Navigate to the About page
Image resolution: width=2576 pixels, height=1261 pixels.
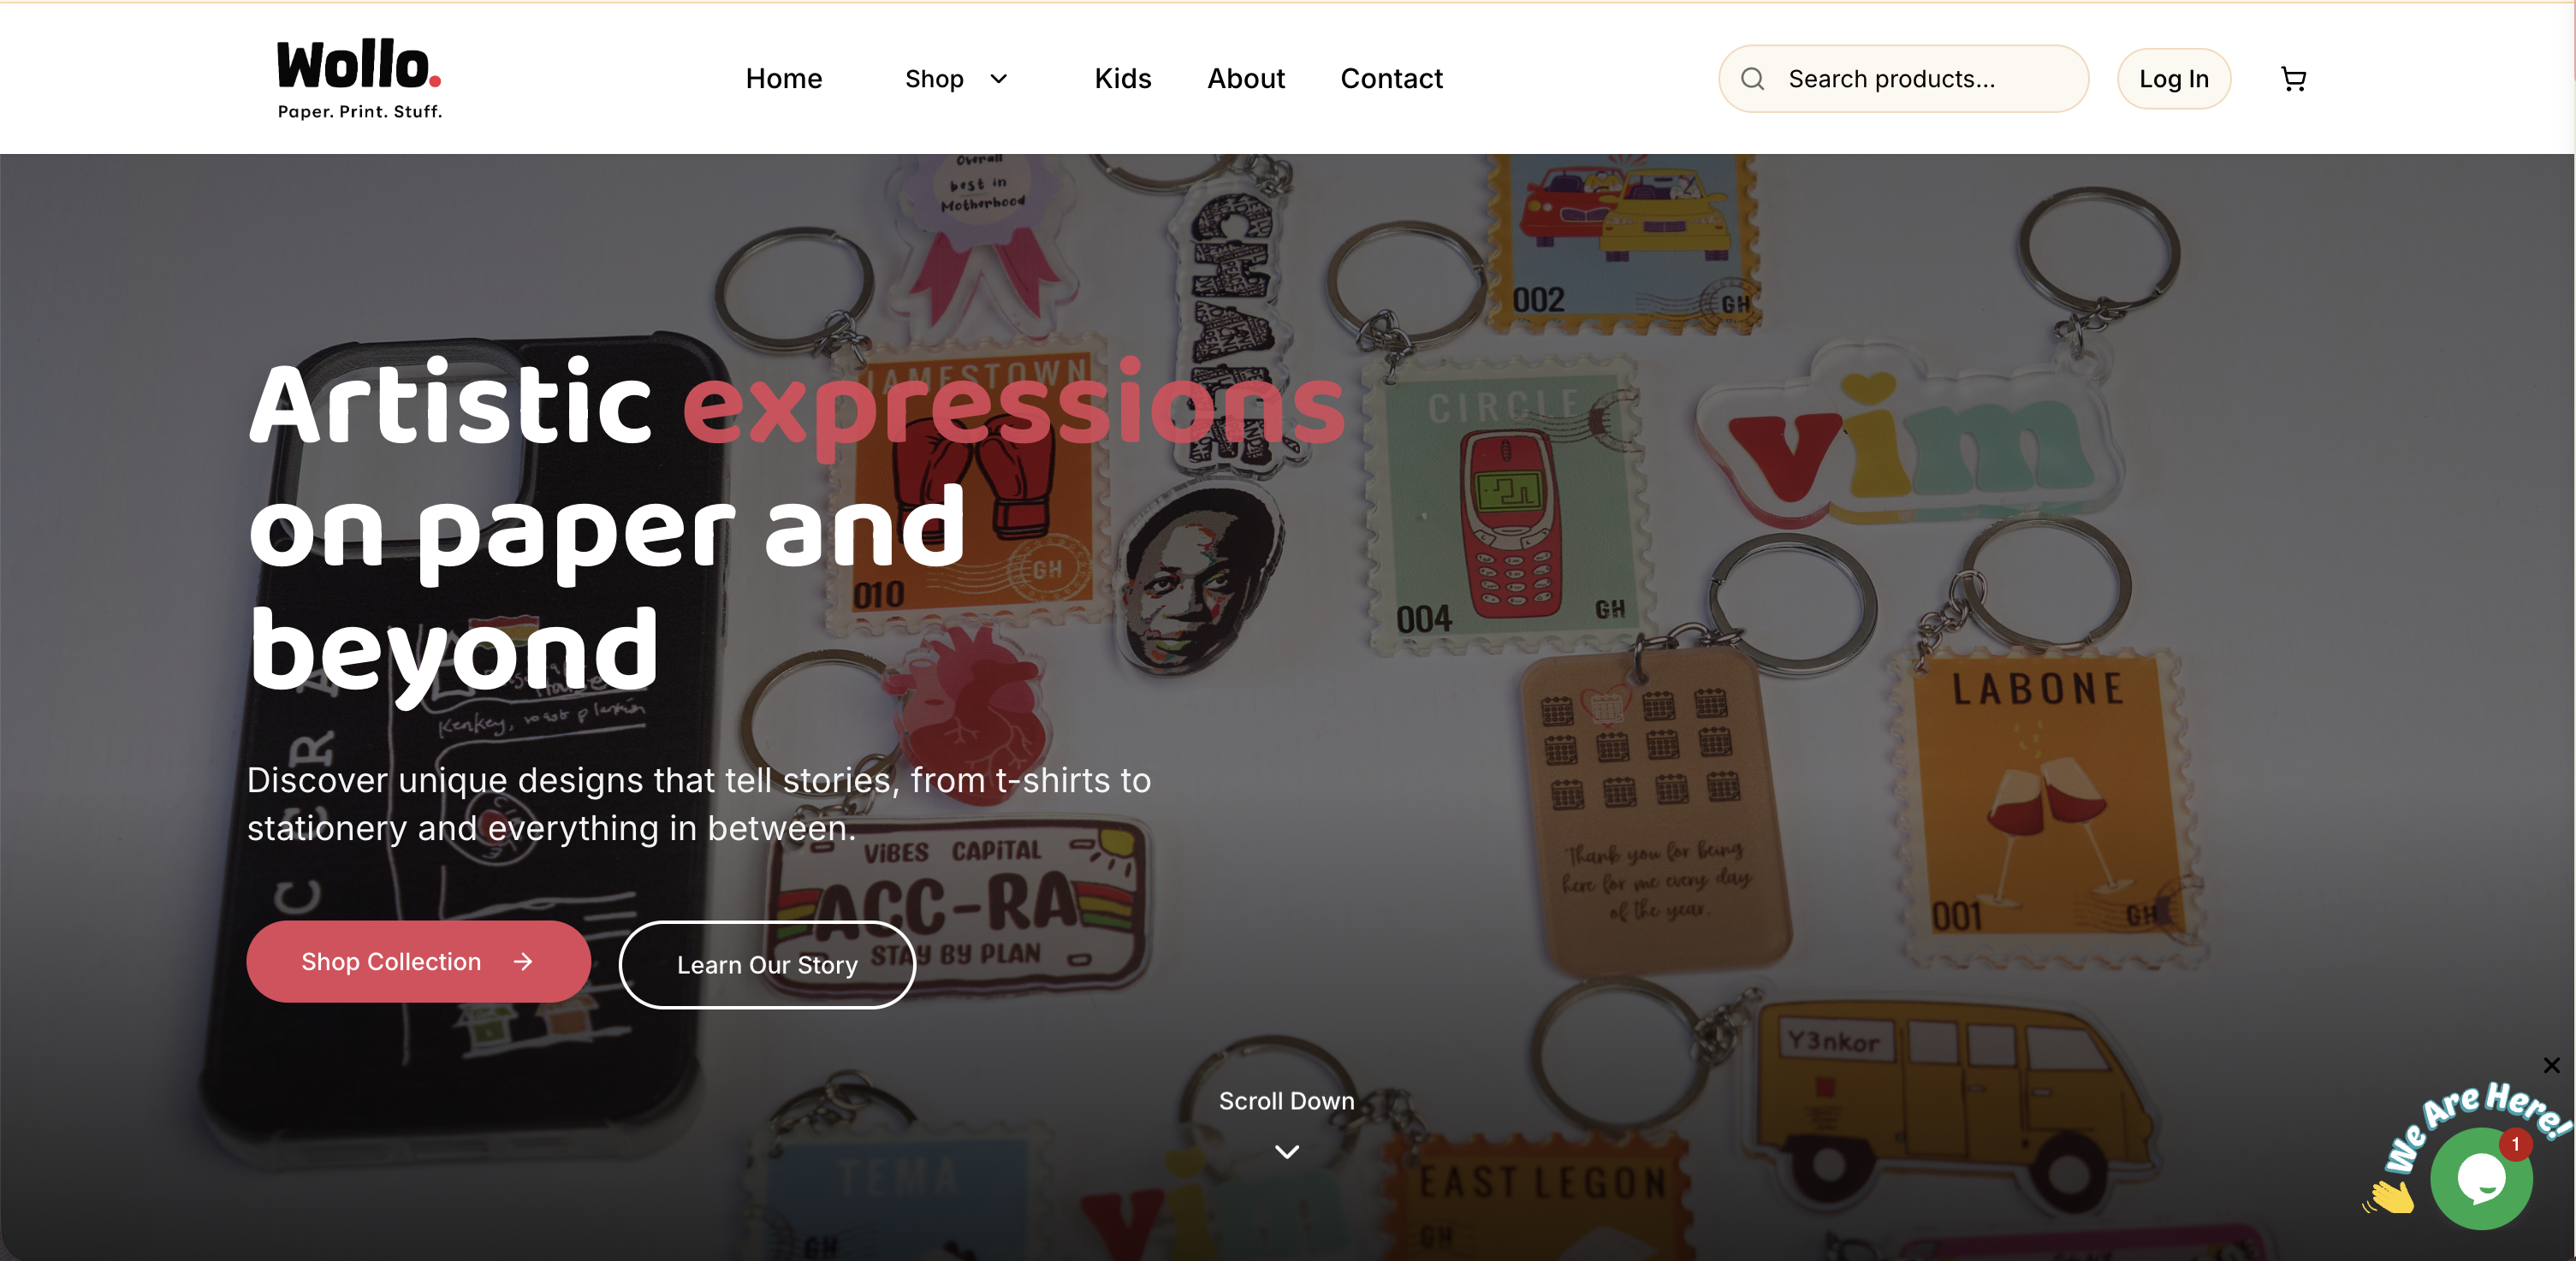click(x=1246, y=79)
